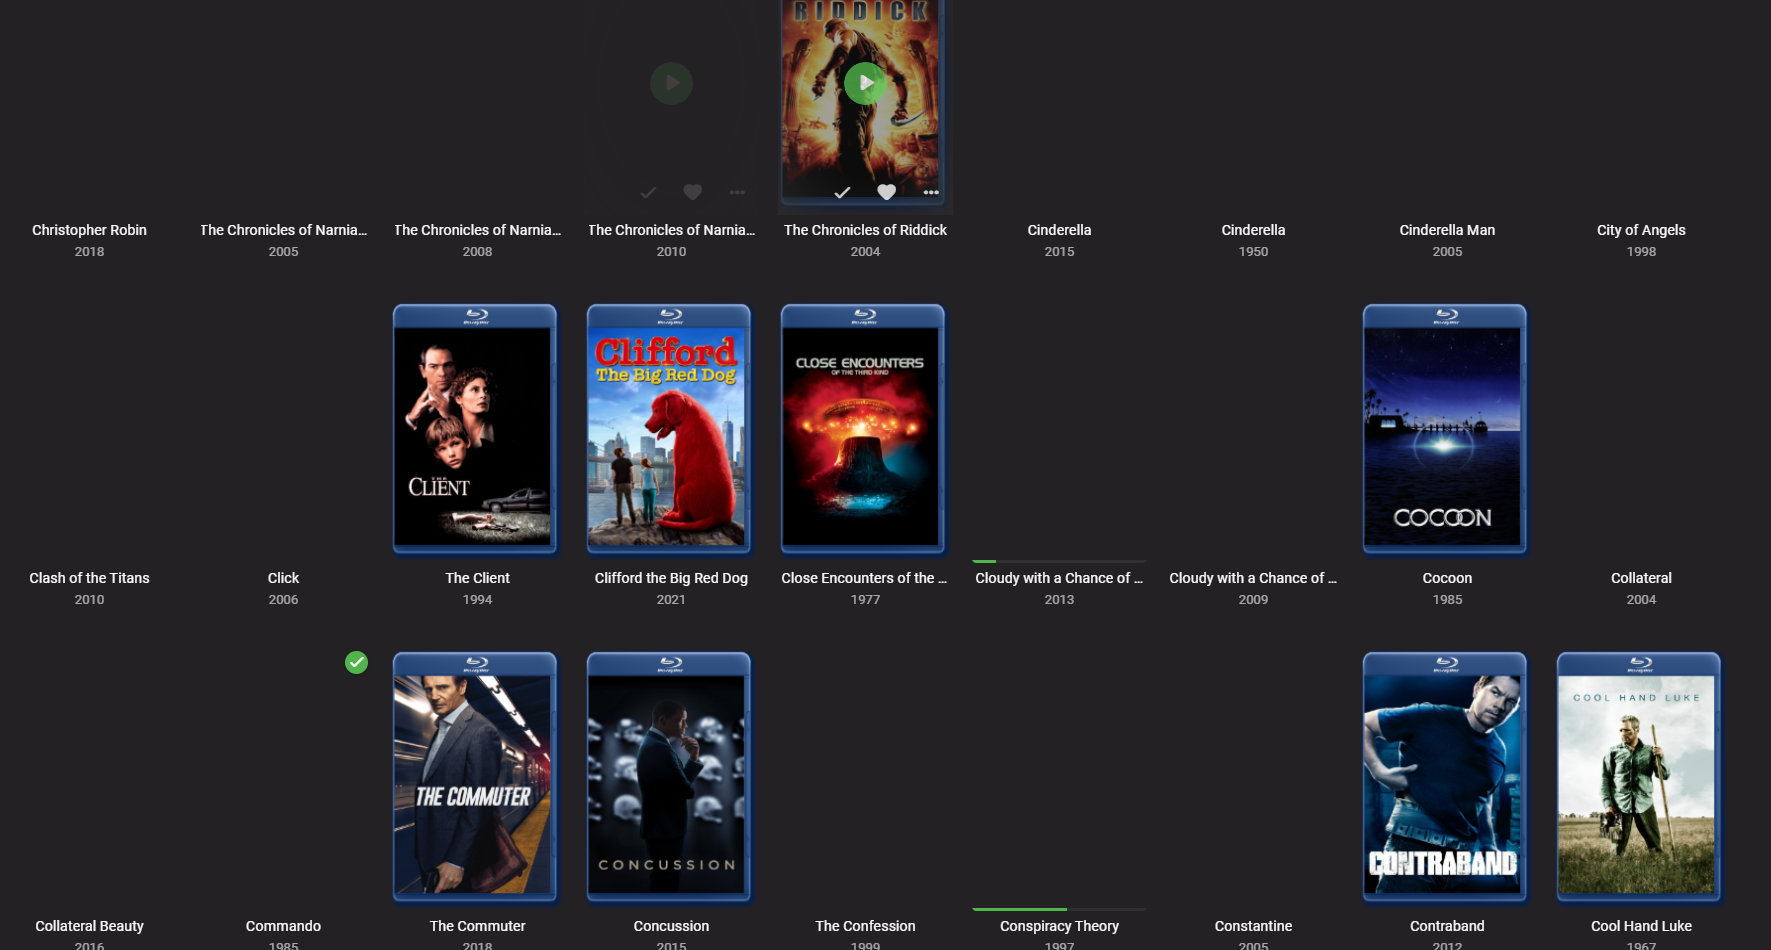The width and height of the screenshot is (1771, 950).
Task: Open the Constantine title
Action: tap(1253, 926)
